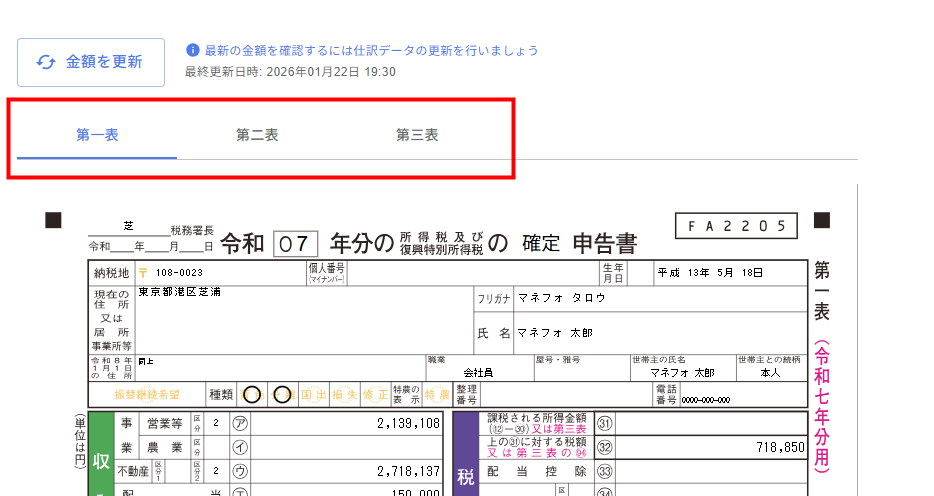Click the blue info icon beside update notice
934x496 pixels.
coord(193,50)
